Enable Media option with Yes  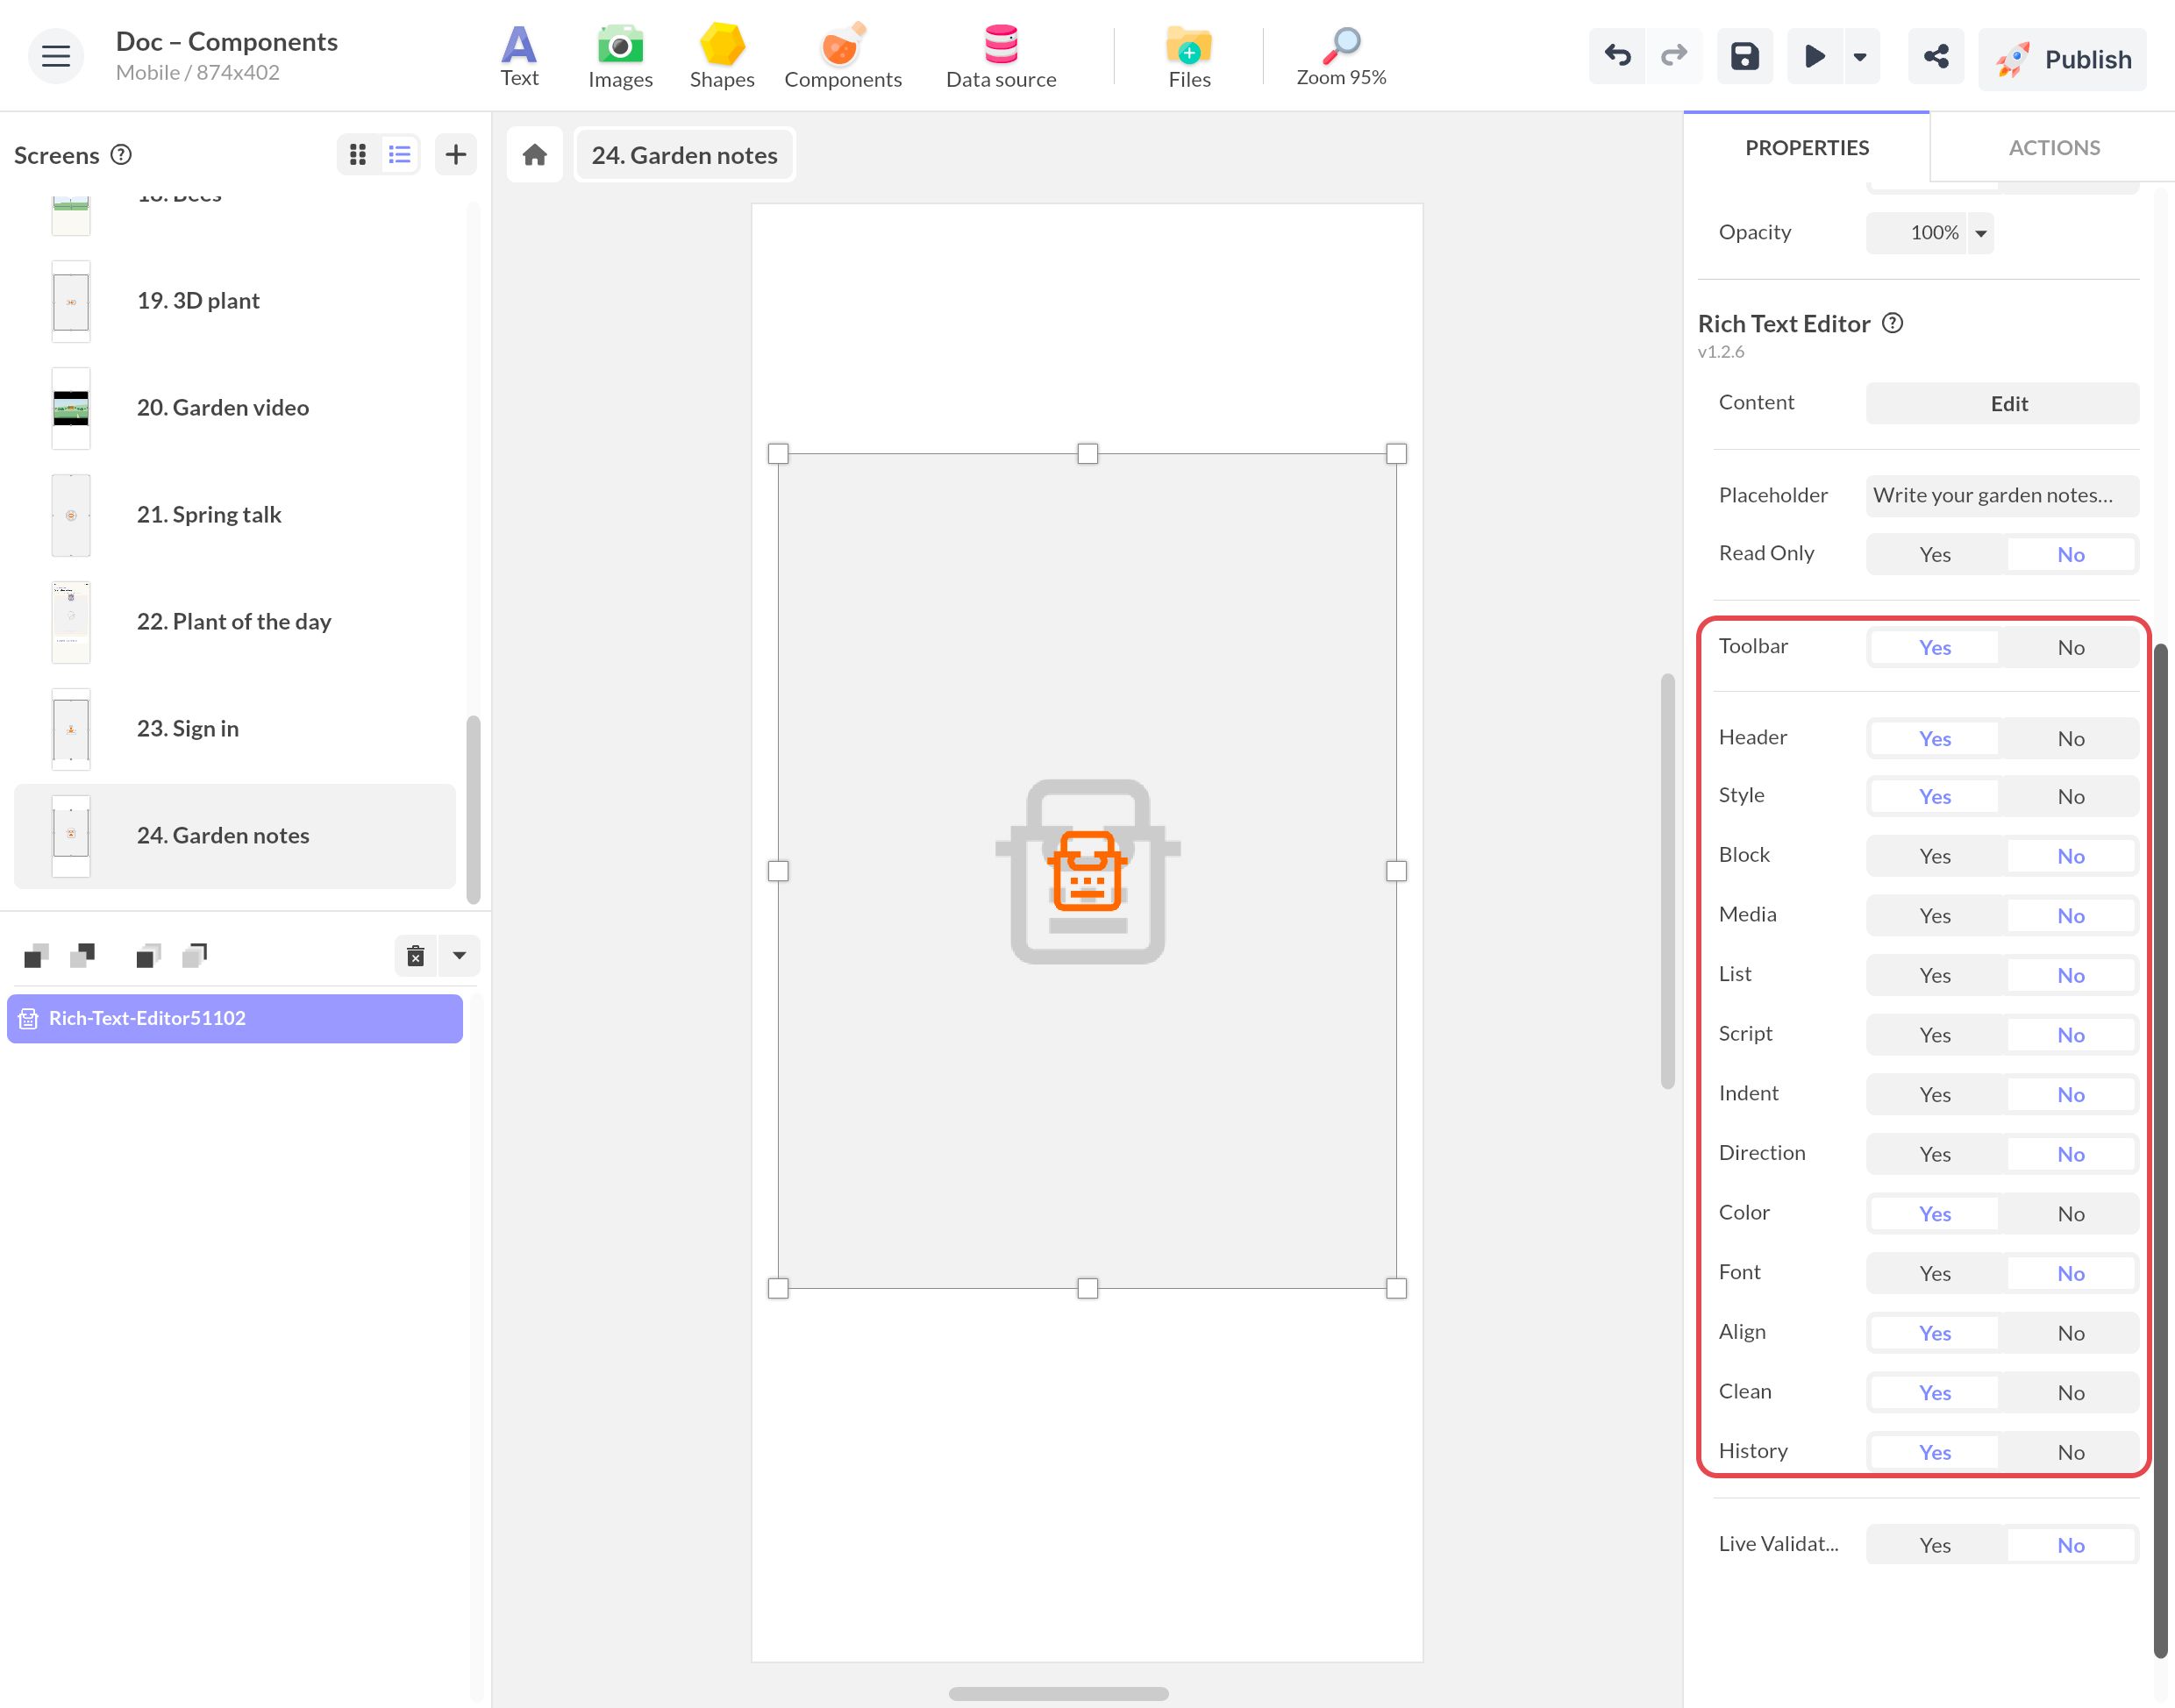pos(1935,915)
